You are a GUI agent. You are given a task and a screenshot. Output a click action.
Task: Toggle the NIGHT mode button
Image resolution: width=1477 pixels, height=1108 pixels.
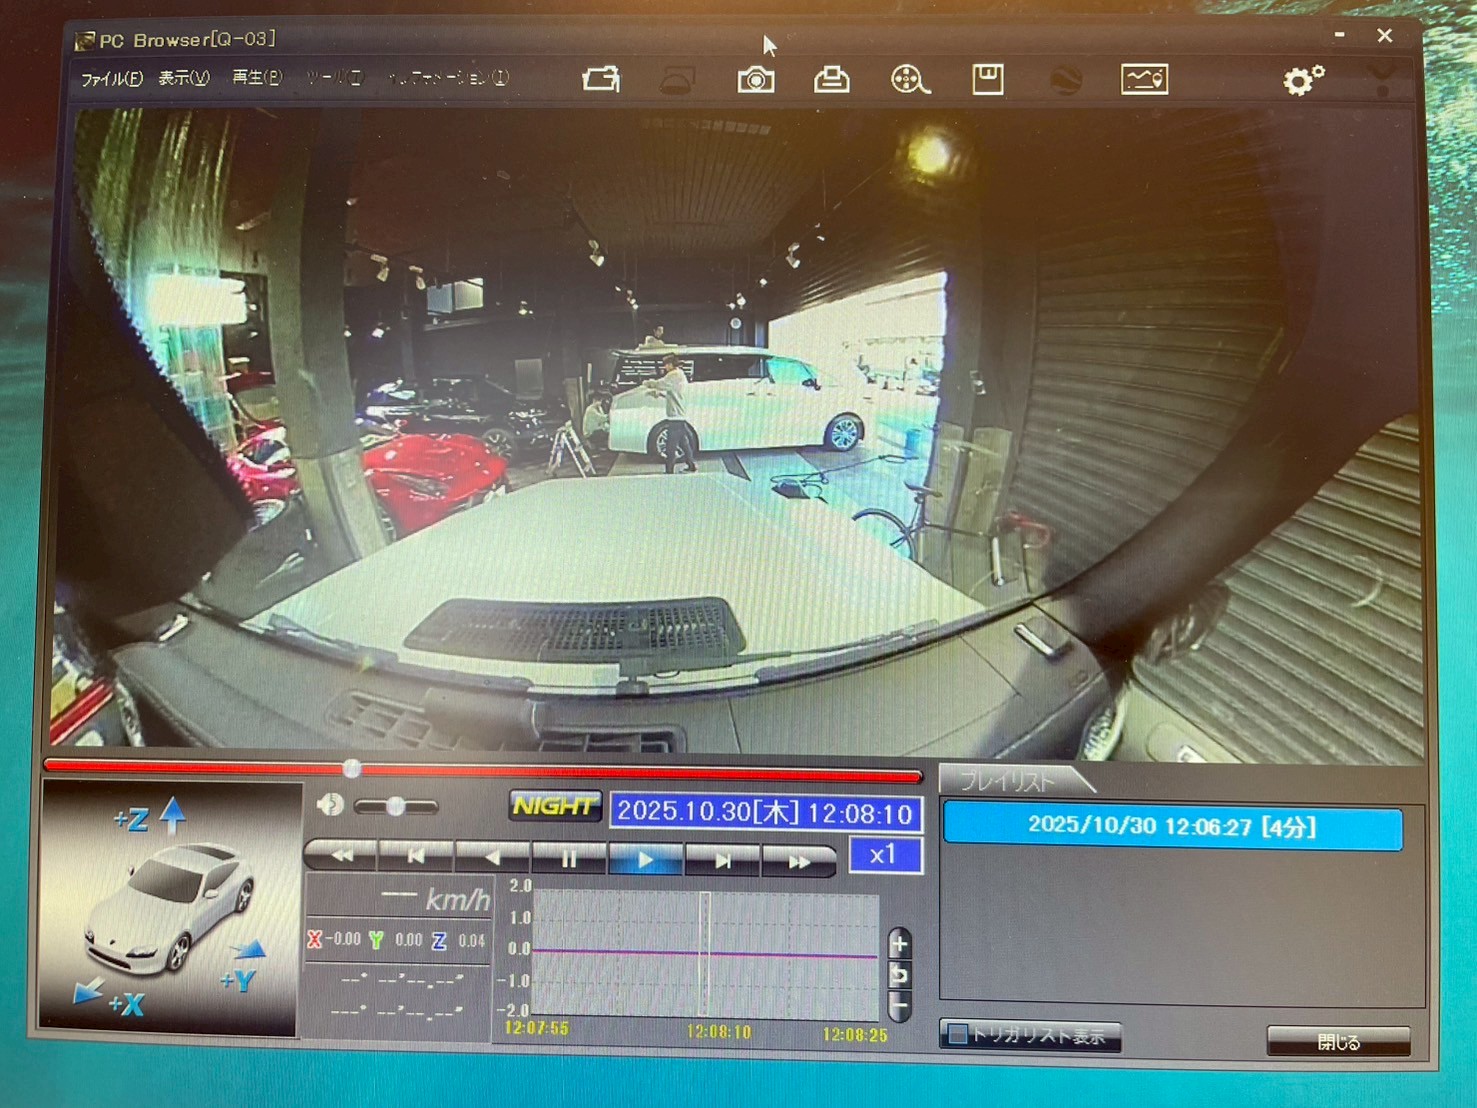555,806
